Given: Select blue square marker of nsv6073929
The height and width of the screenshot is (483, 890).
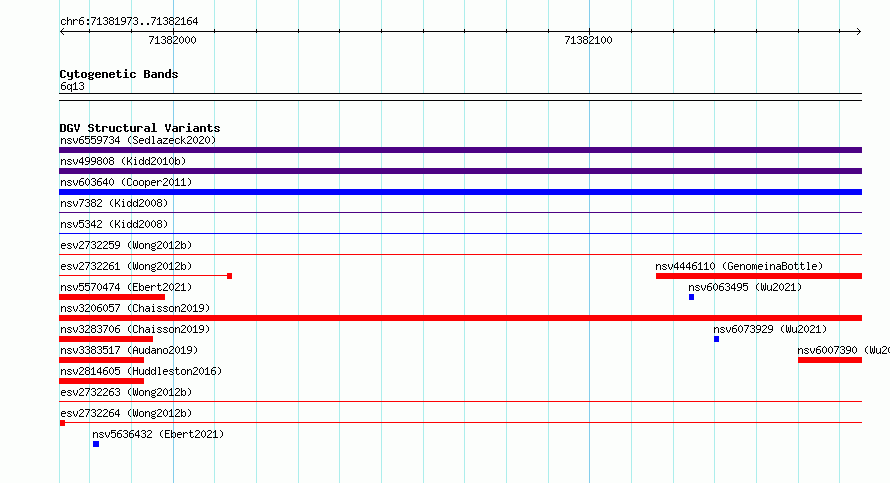Looking at the screenshot, I should [x=716, y=339].
